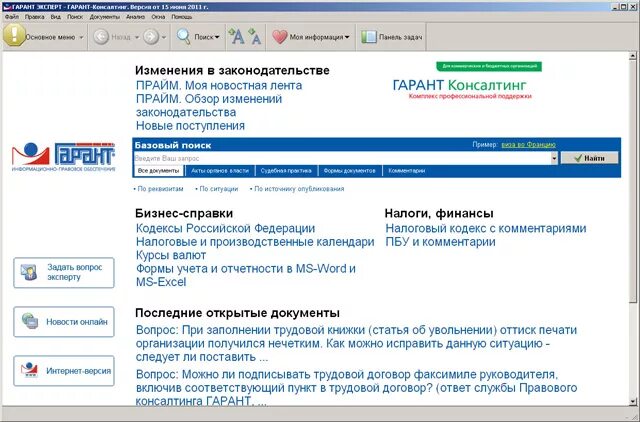Screen dimensions: 640x422
Task: Open the Основное меню yellow icon
Action: [x=13, y=35]
